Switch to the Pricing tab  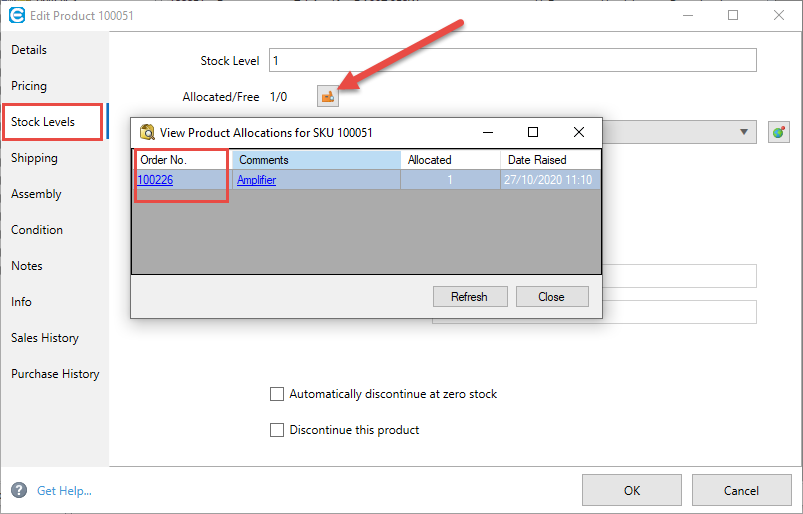tap(29, 86)
